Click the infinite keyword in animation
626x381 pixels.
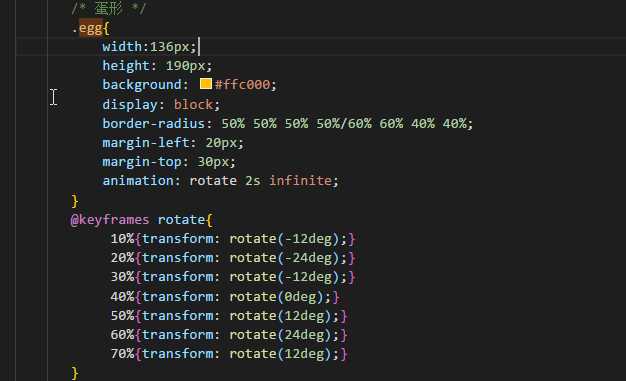pos(300,181)
